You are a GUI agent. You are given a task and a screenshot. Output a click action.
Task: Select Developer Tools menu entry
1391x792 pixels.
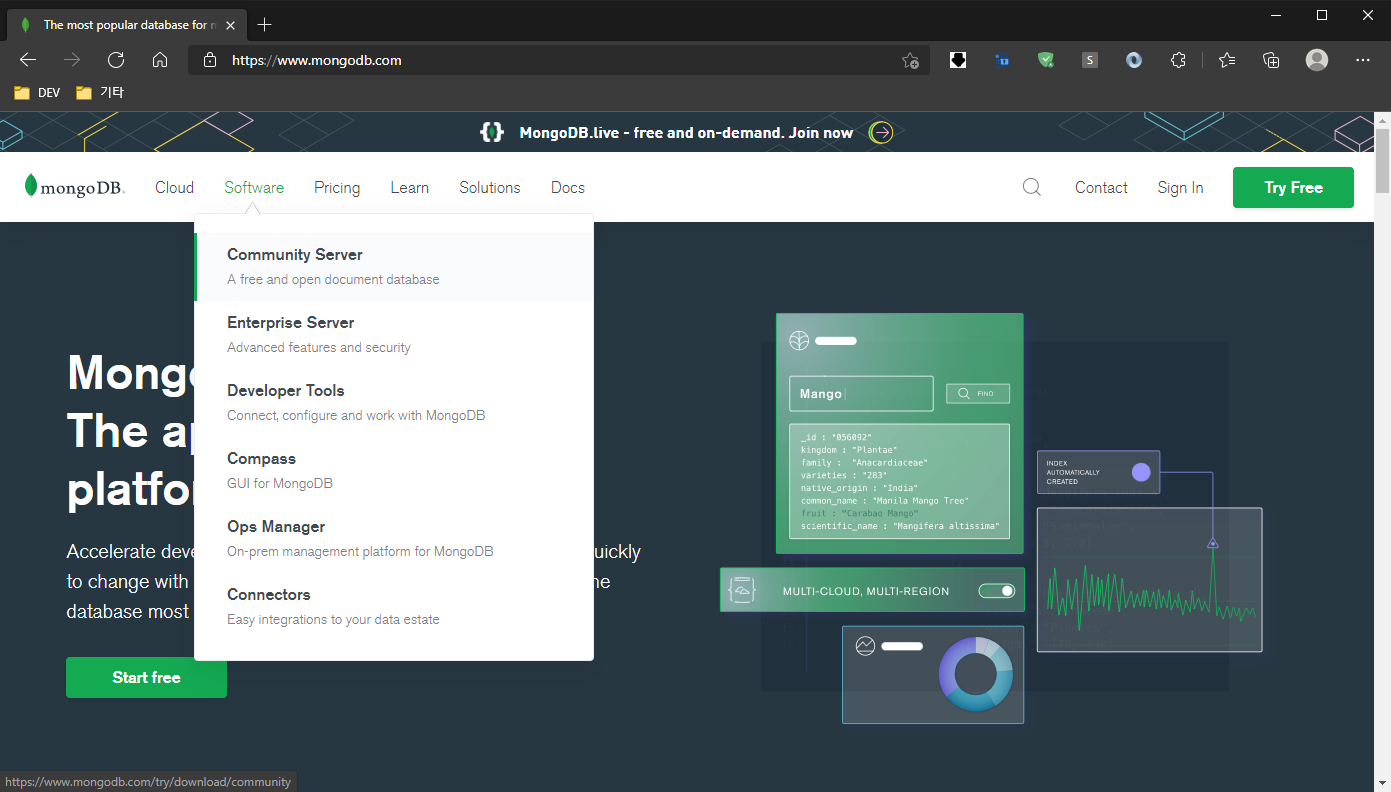(x=394, y=402)
